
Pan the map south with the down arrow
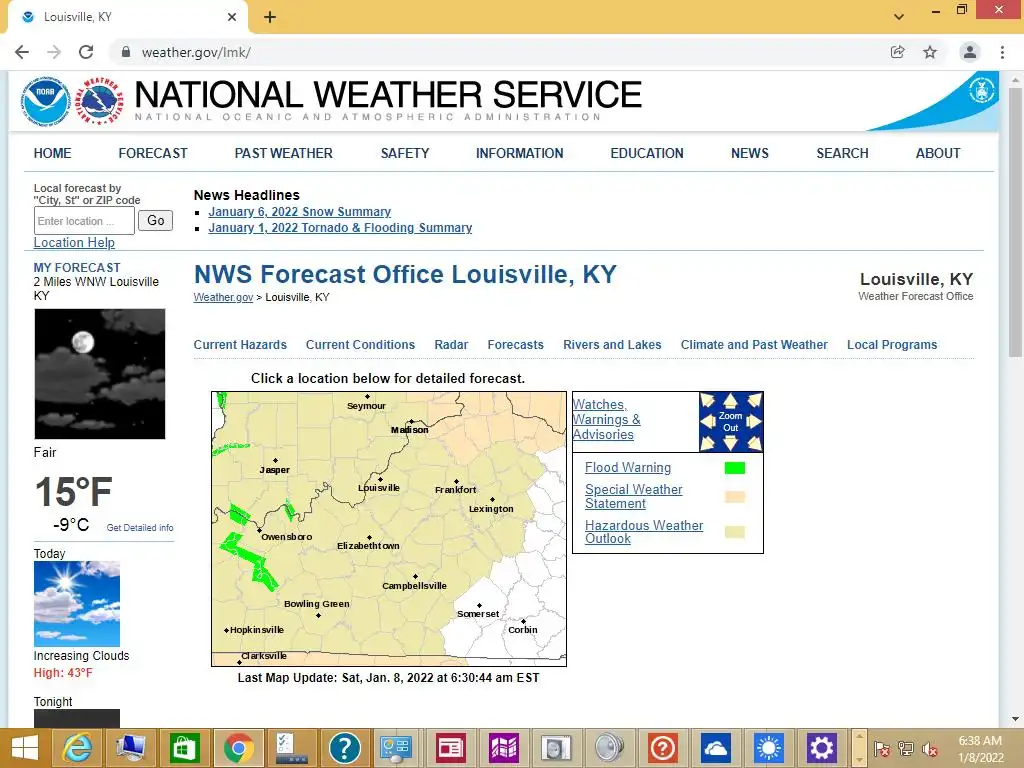730,443
